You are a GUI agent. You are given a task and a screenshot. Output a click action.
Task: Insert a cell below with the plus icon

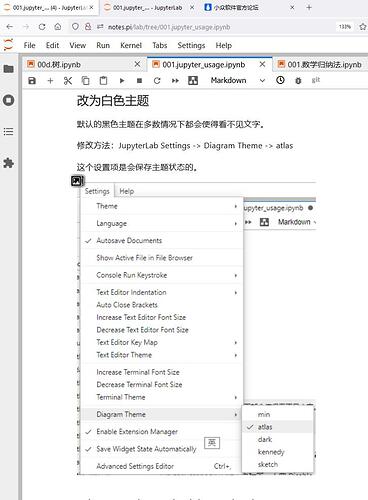pos(50,80)
